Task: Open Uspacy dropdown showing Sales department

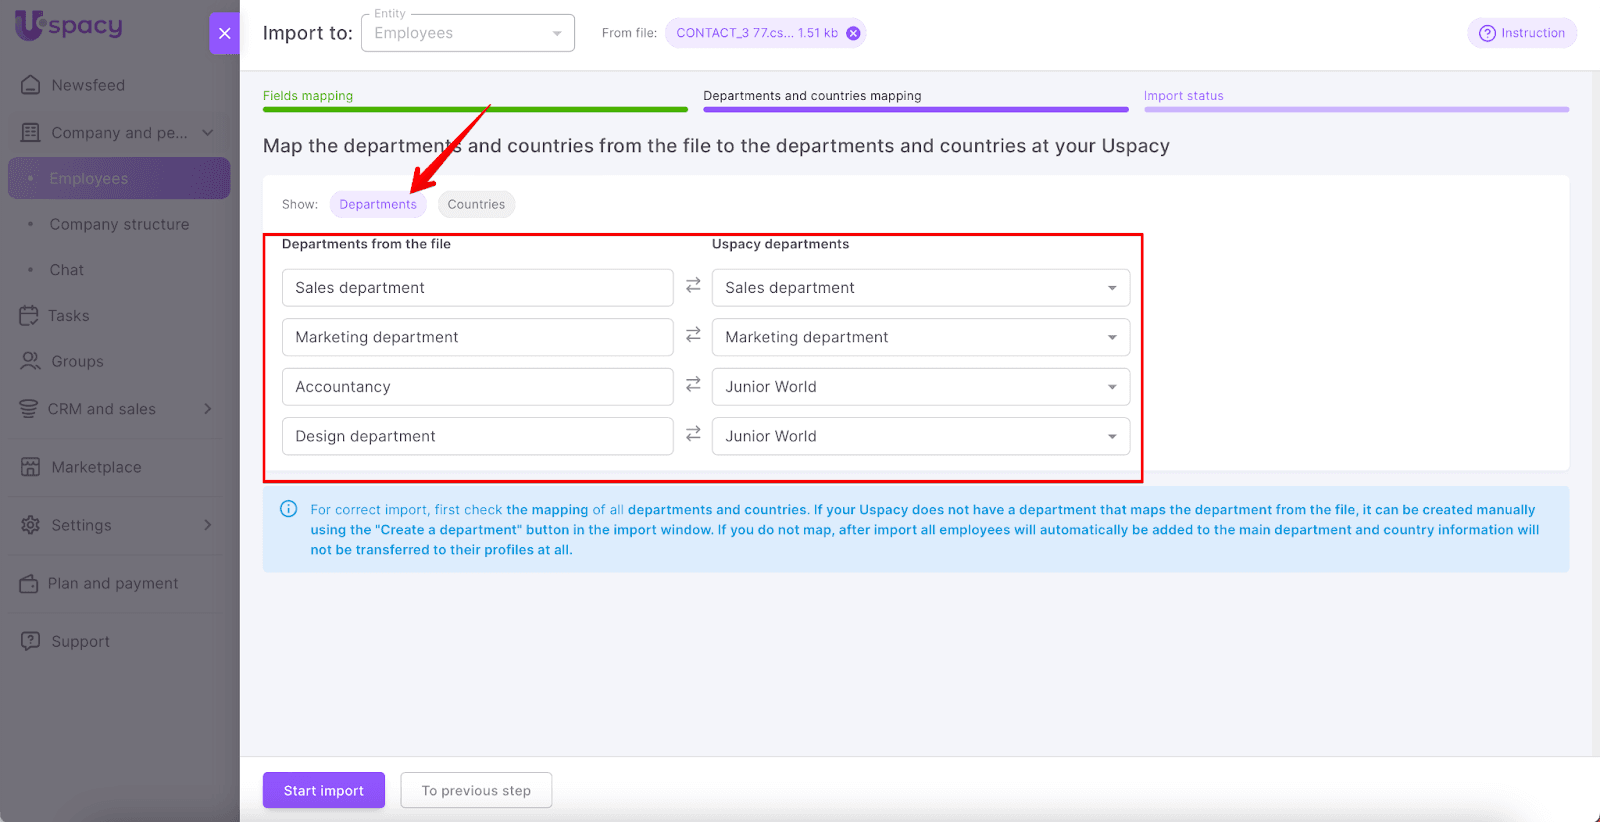Action: [x=921, y=288]
